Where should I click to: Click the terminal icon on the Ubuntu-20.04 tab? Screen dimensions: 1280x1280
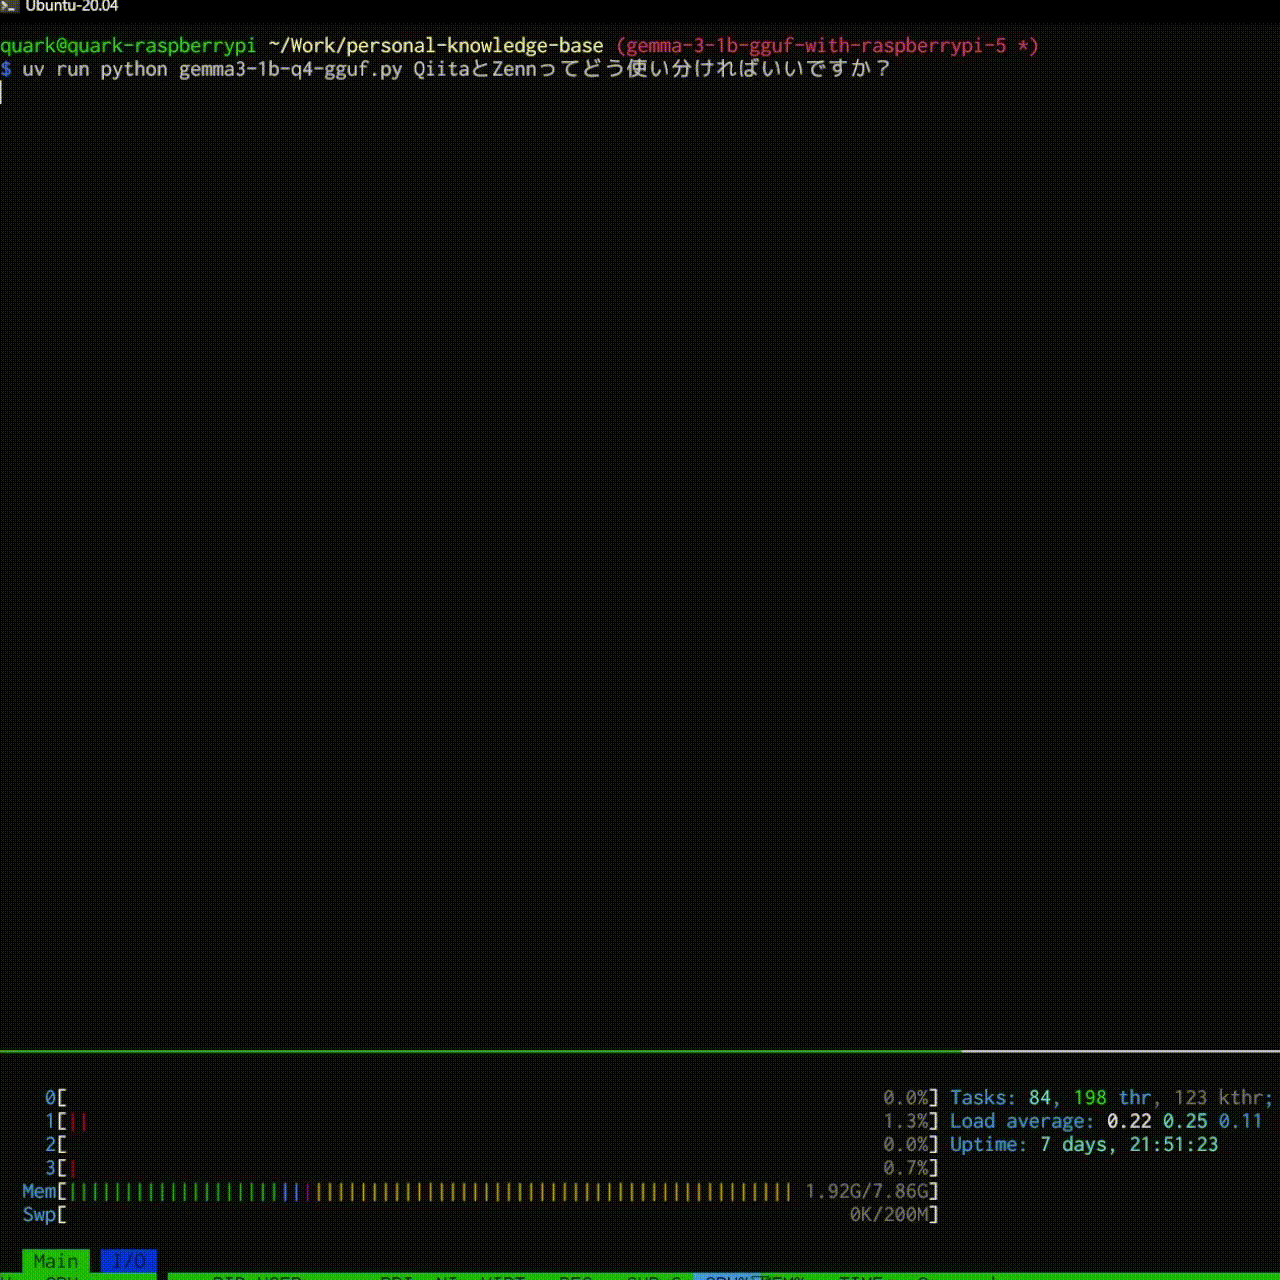(10, 7)
